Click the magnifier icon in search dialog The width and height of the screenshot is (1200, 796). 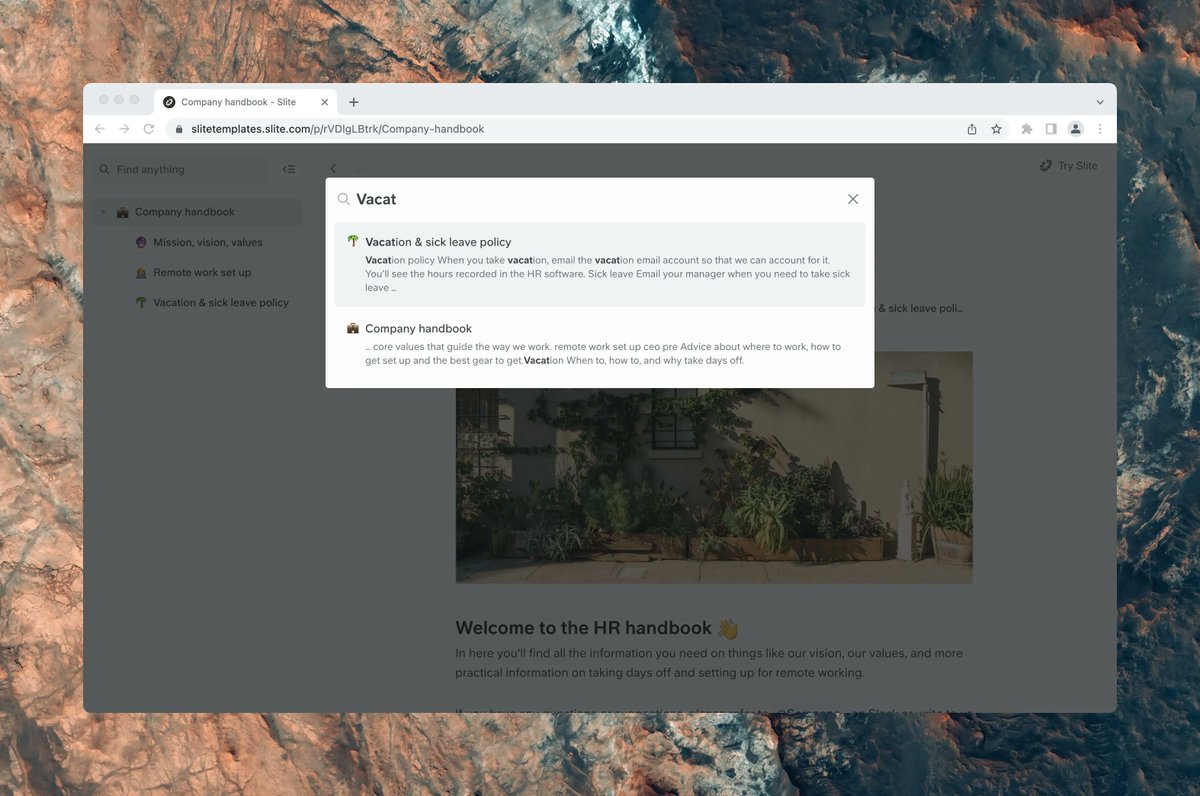(344, 199)
